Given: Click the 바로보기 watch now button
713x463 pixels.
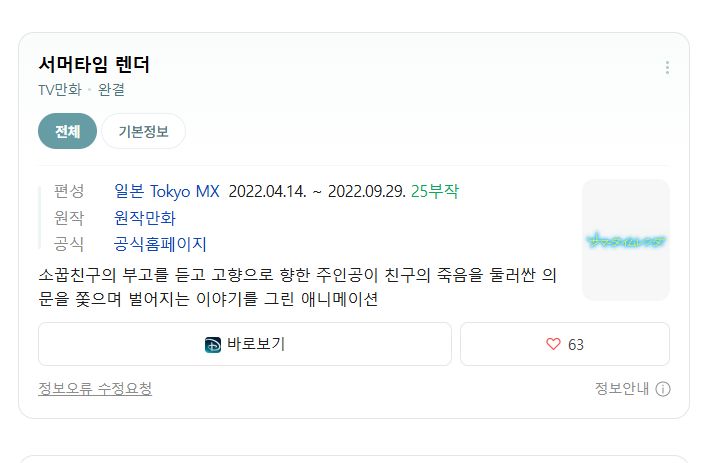Looking at the screenshot, I should (245, 344).
